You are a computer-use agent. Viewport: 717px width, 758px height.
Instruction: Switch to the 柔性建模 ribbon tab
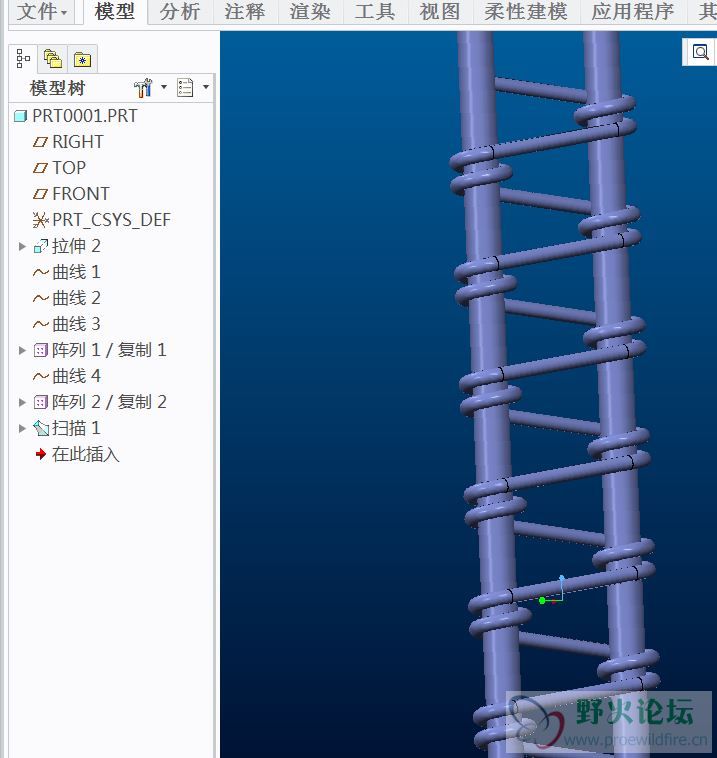click(x=526, y=12)
